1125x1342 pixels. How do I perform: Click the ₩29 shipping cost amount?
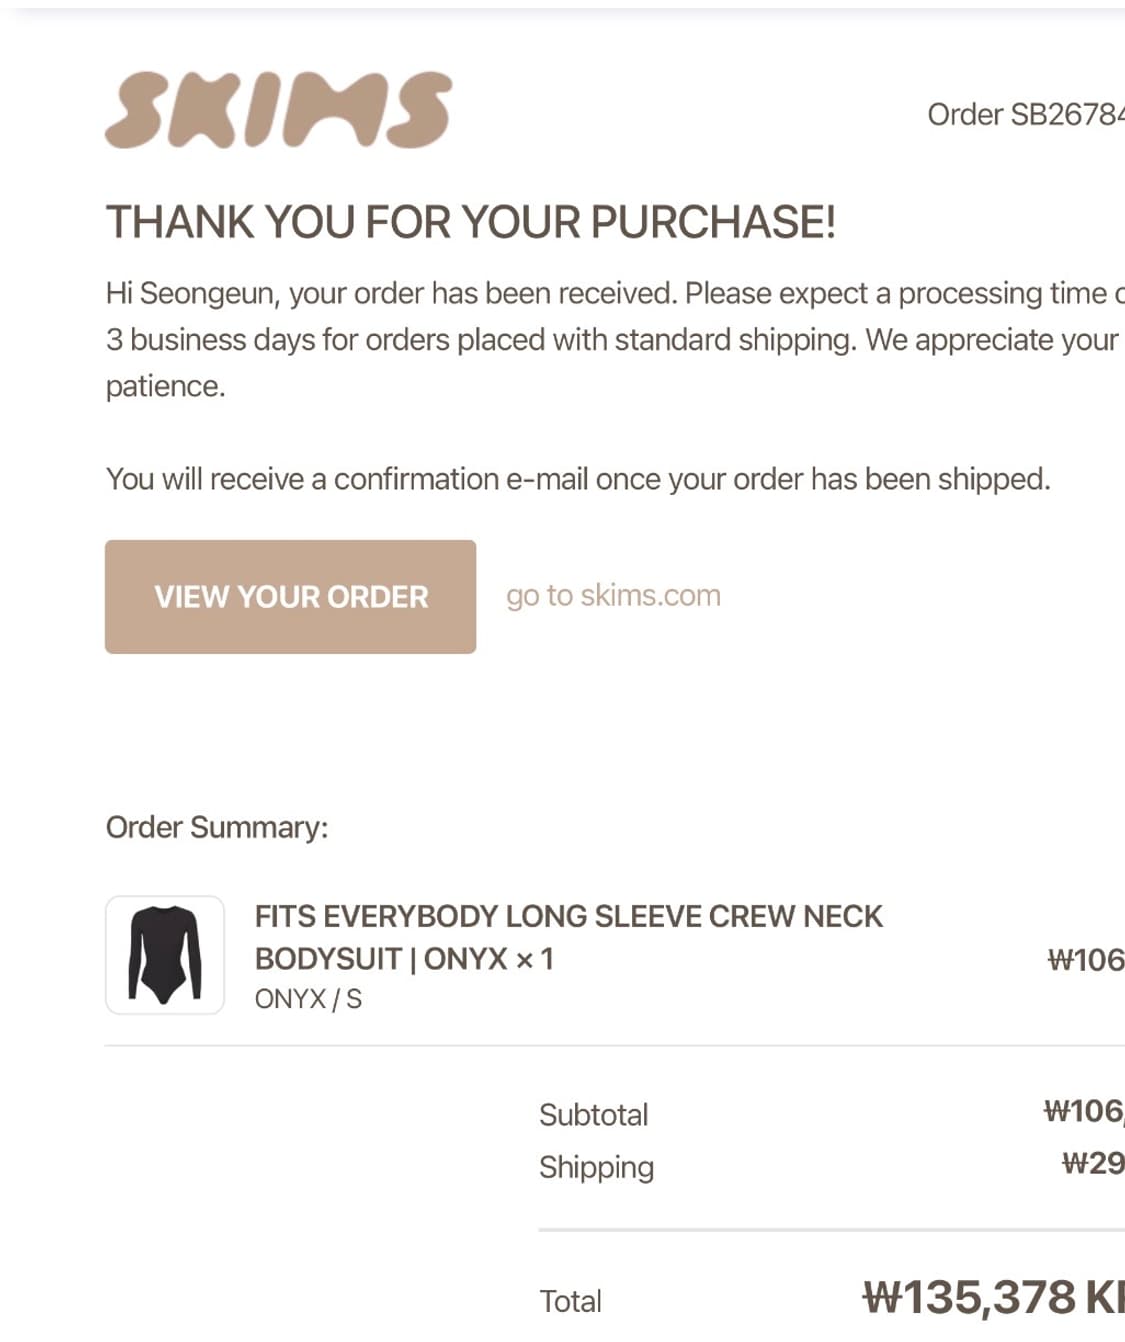[1092, 1163]
